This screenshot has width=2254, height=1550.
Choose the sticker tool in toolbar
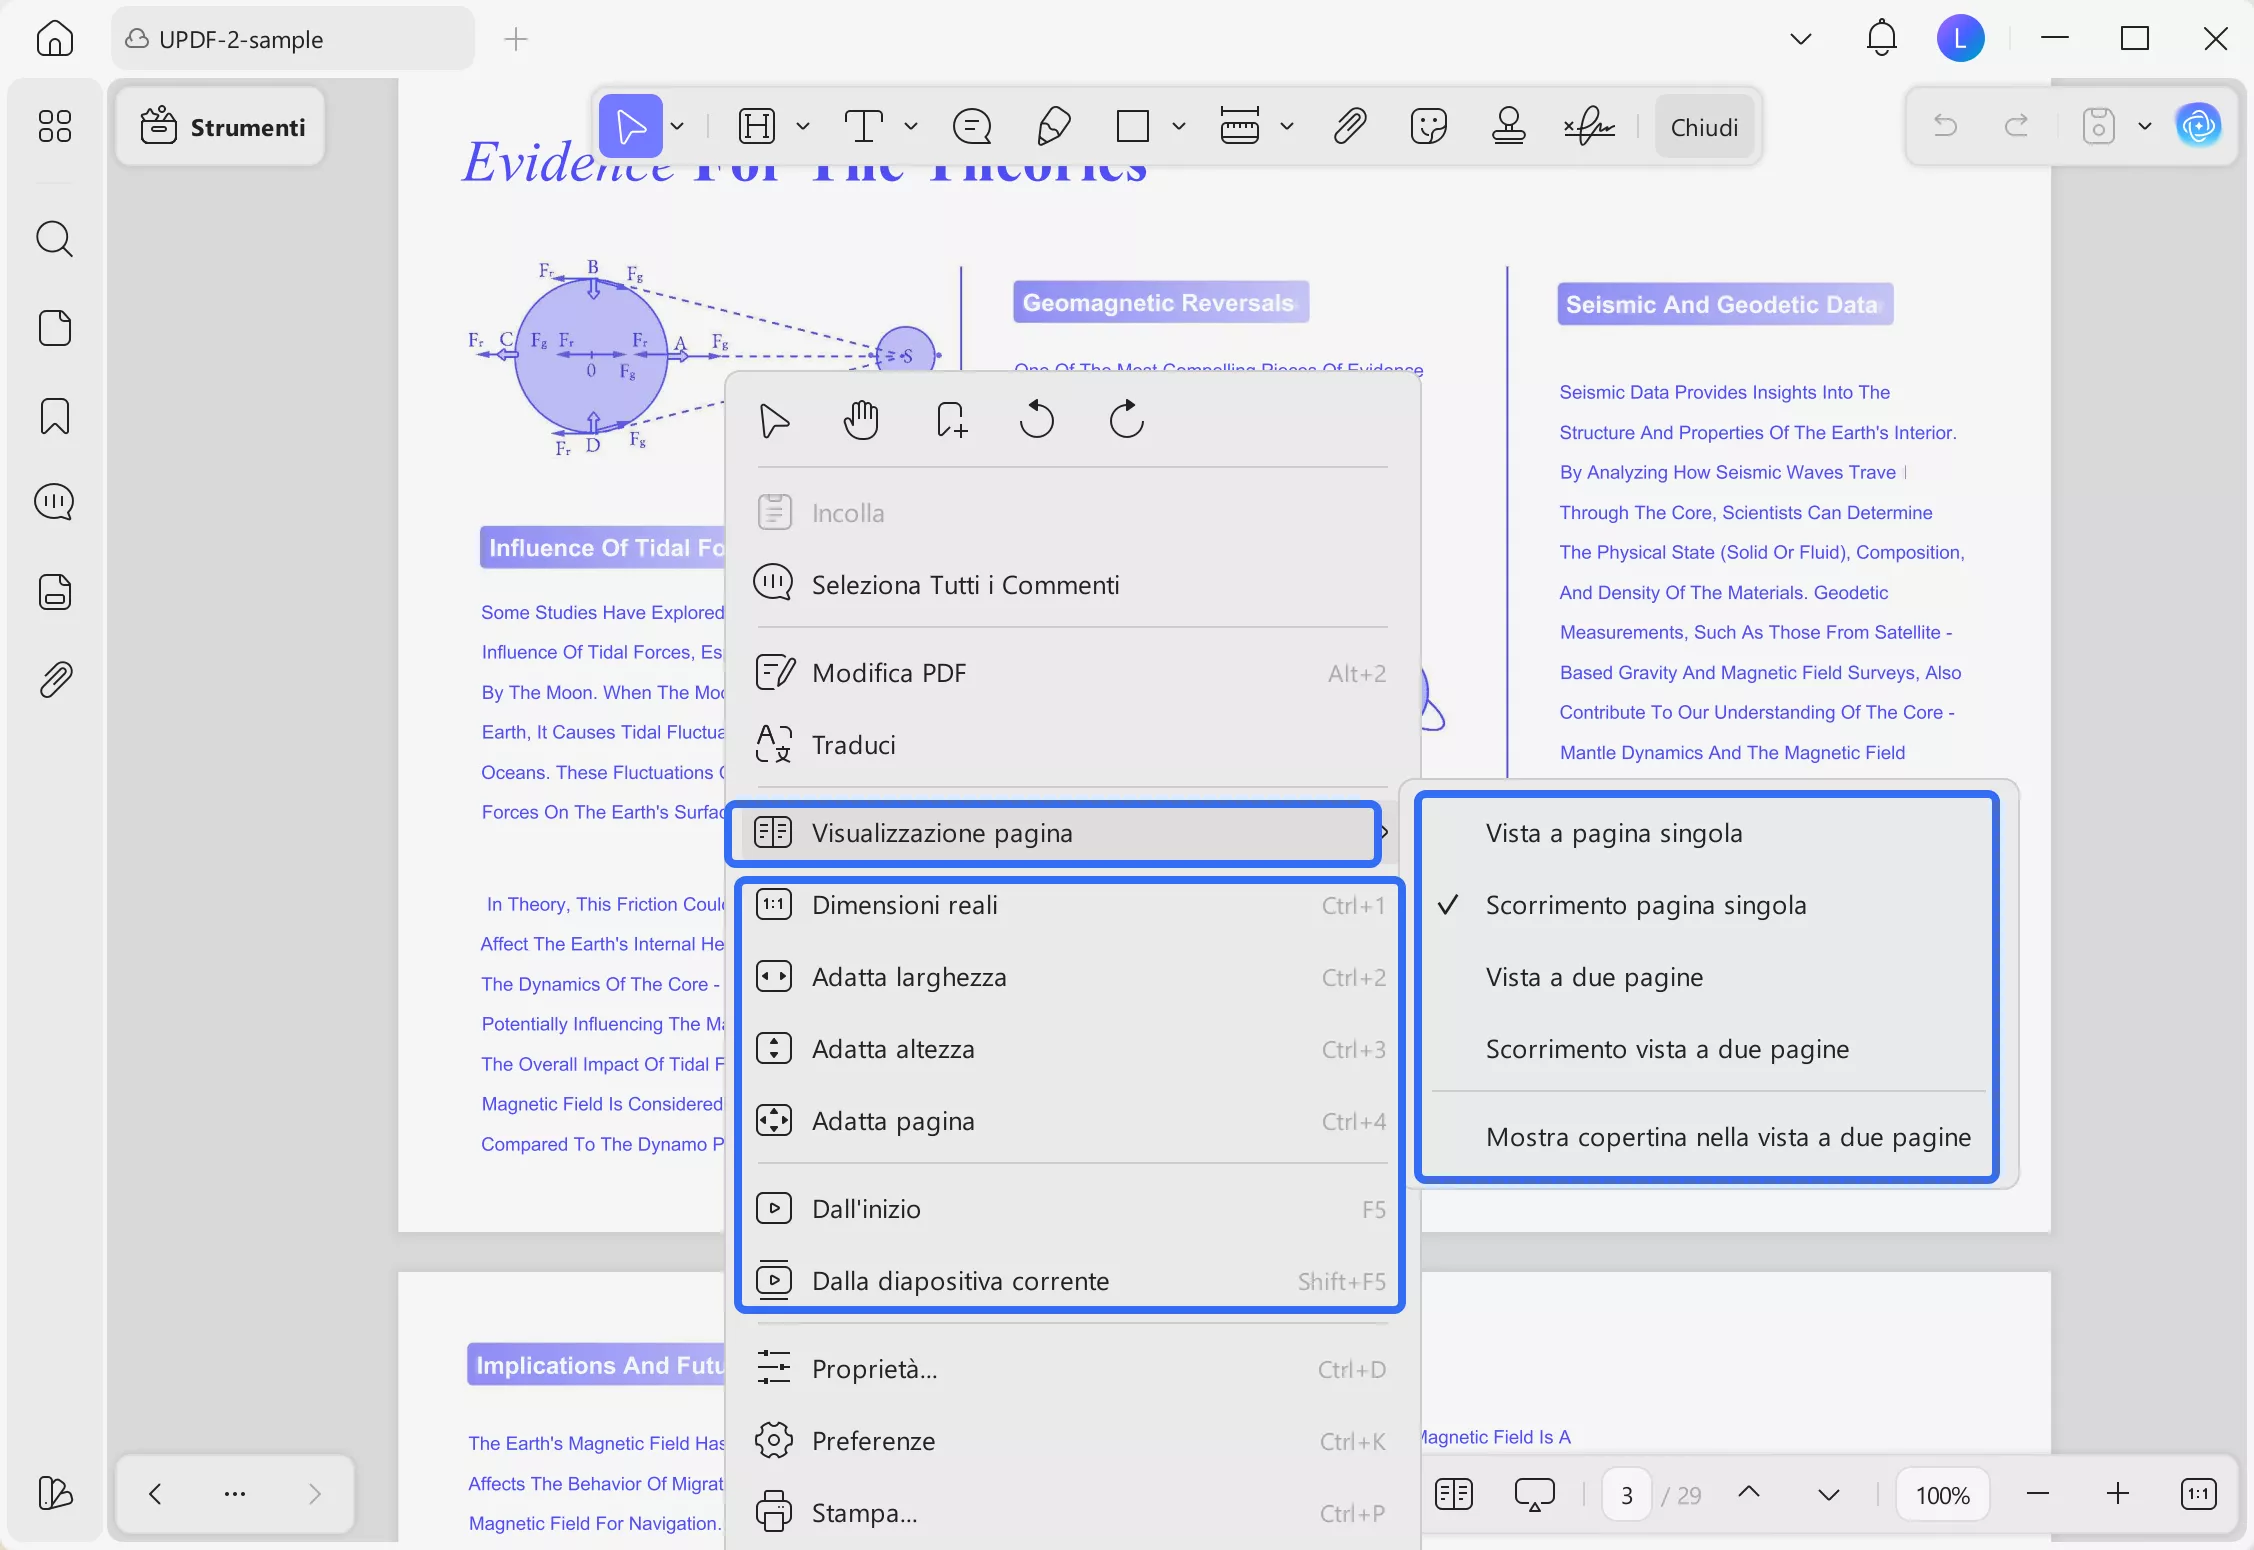coord(1428,127)
